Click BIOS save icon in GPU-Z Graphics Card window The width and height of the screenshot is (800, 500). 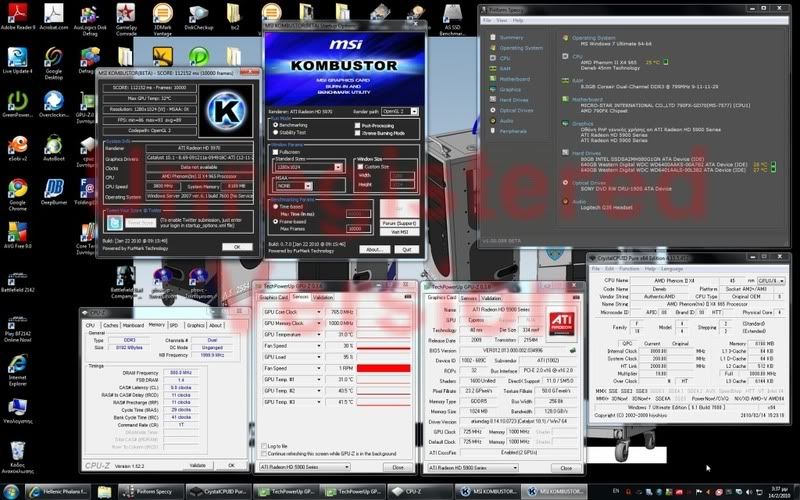pos(572,351)
